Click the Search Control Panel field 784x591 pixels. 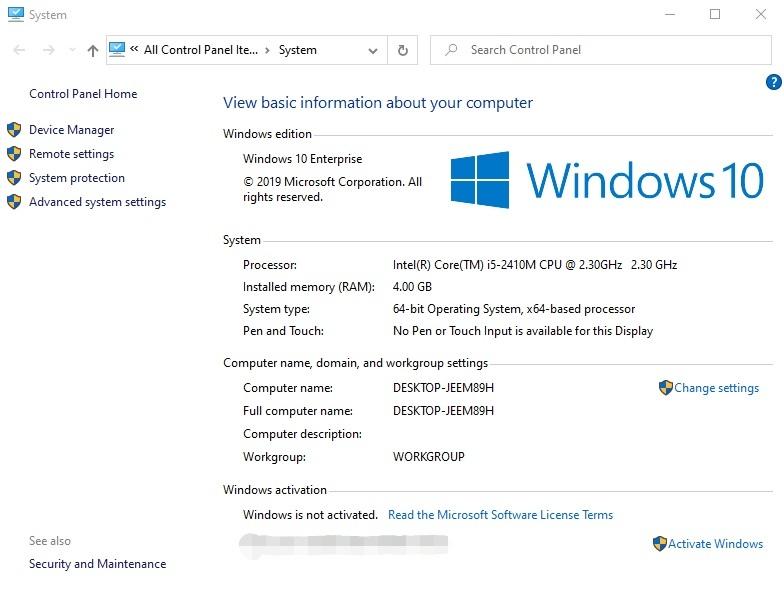pyautogui.click(x=600, y=50)
